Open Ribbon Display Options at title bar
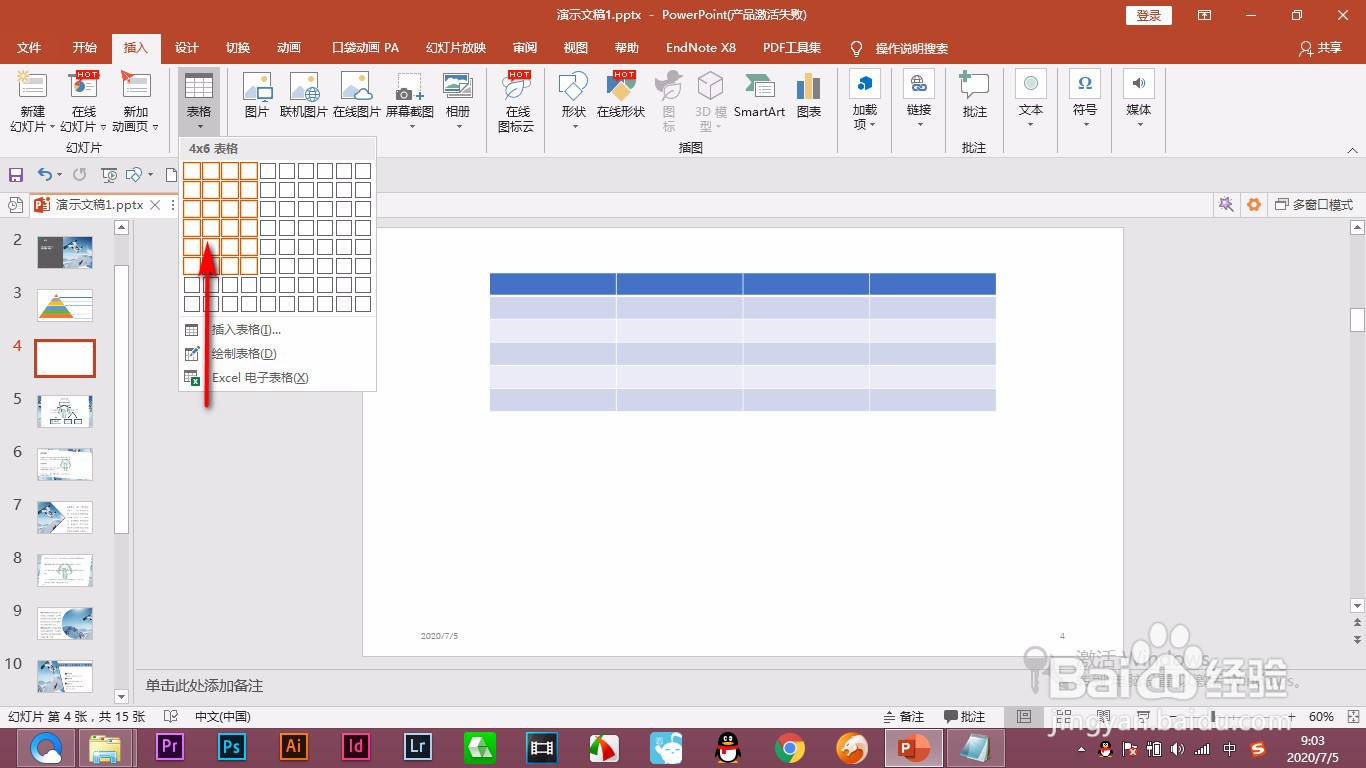1366x768 pixels. [1204, 15]
